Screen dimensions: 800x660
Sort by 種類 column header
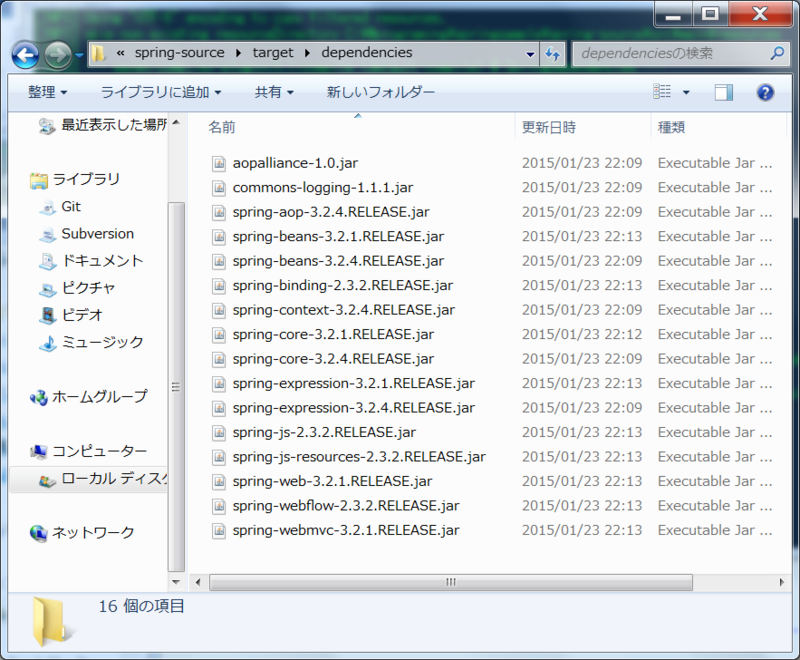[x=671, y=127]
